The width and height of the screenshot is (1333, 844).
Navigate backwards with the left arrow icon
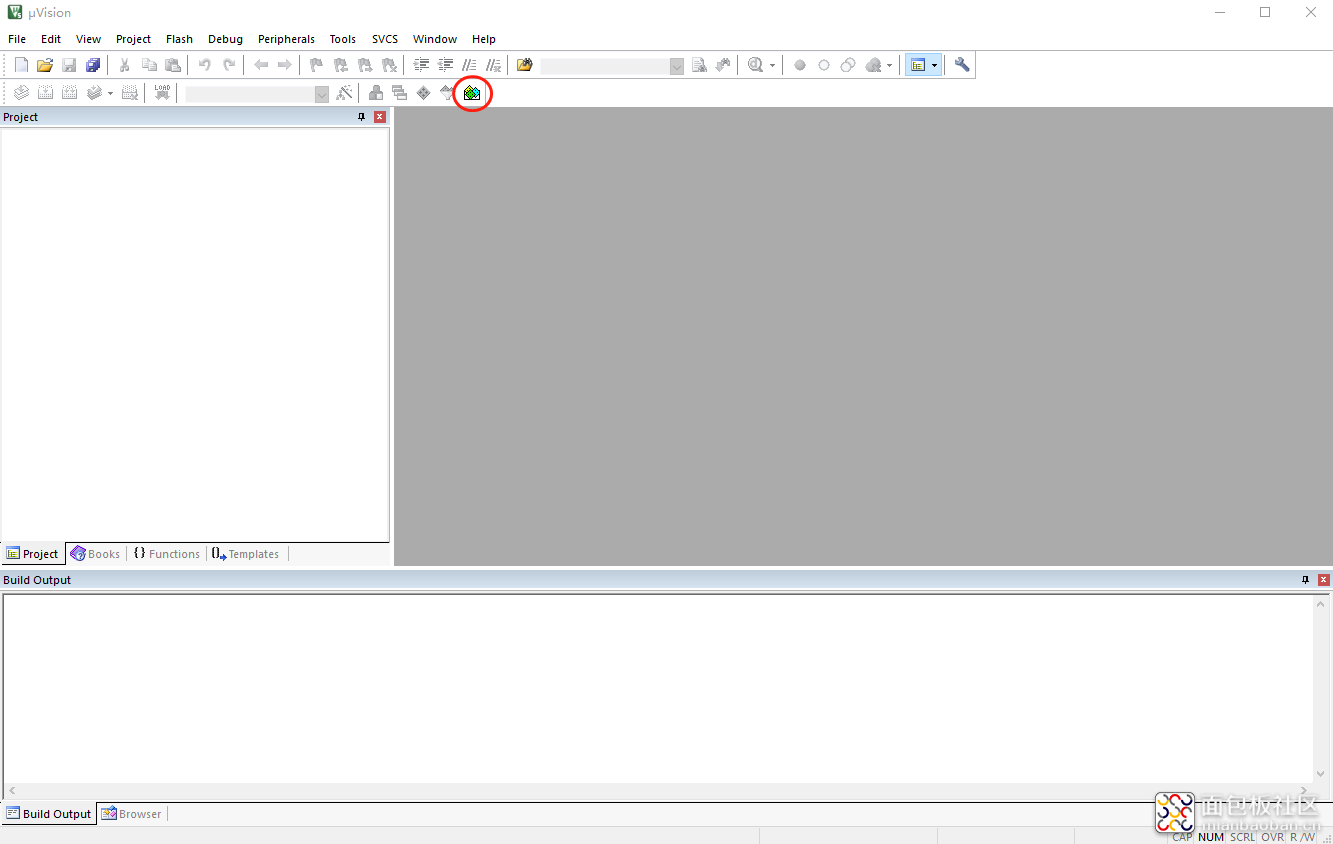tap(261, 65)
